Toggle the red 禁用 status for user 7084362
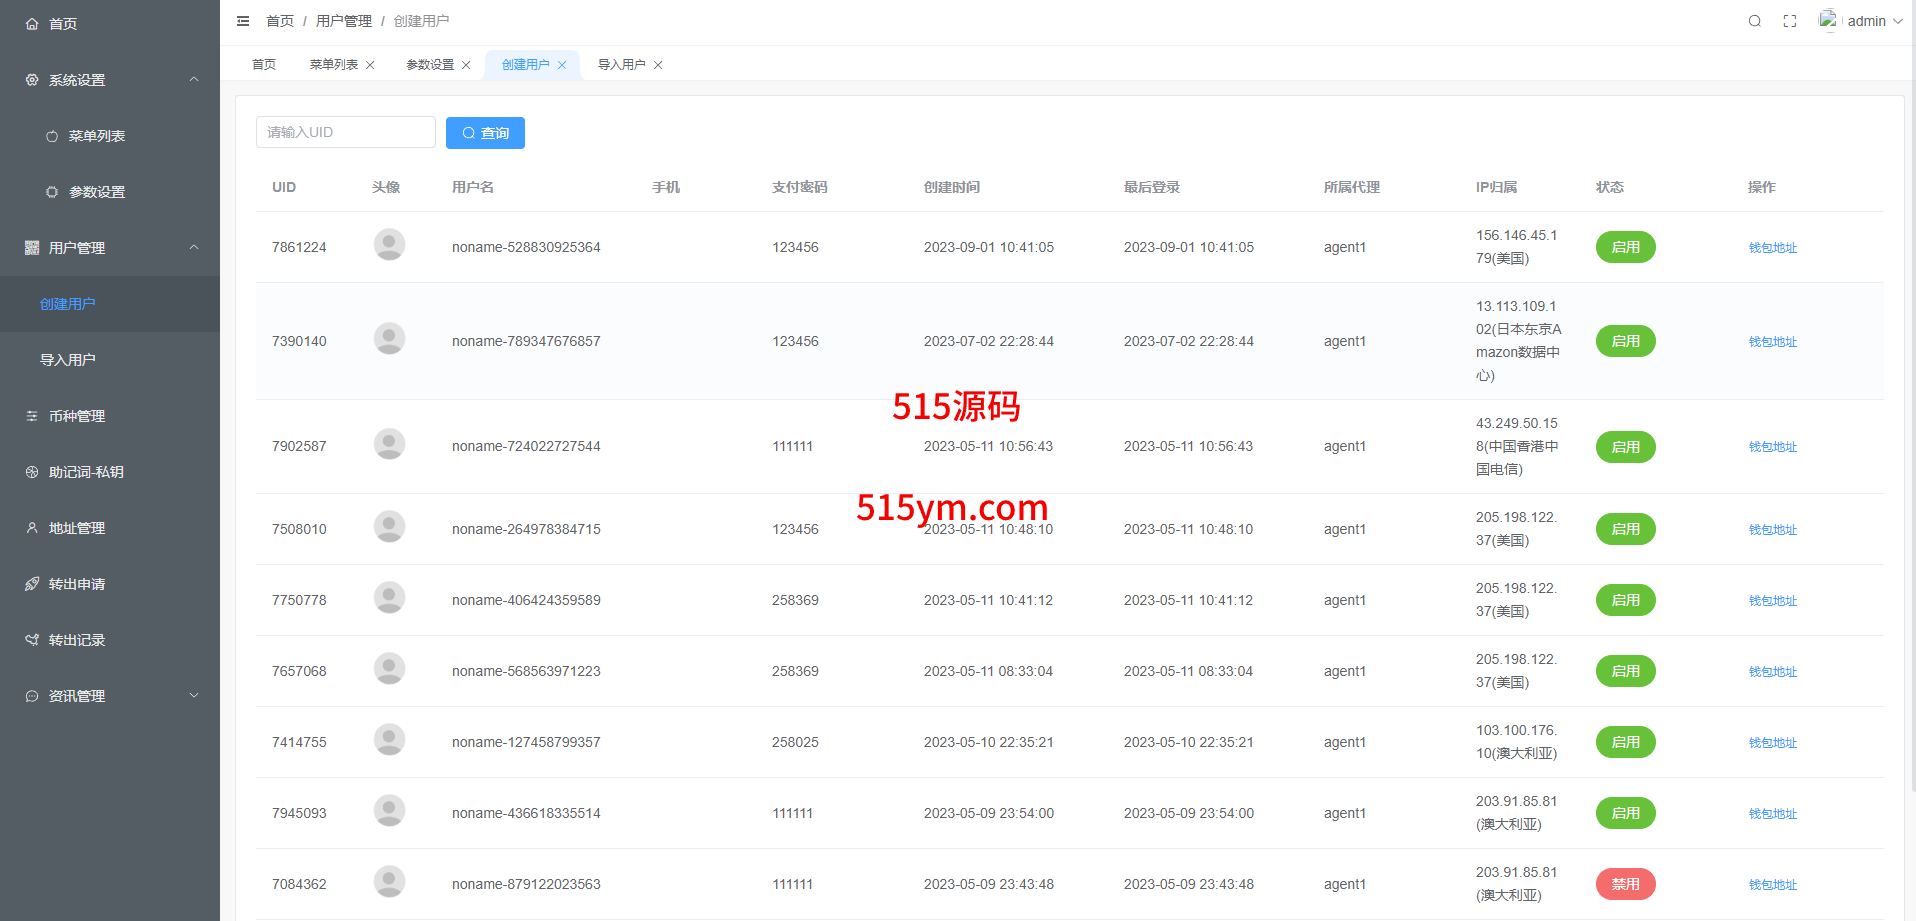Screen dimensions: 1916x921 pyautogui.click(x=1625, y=884)
